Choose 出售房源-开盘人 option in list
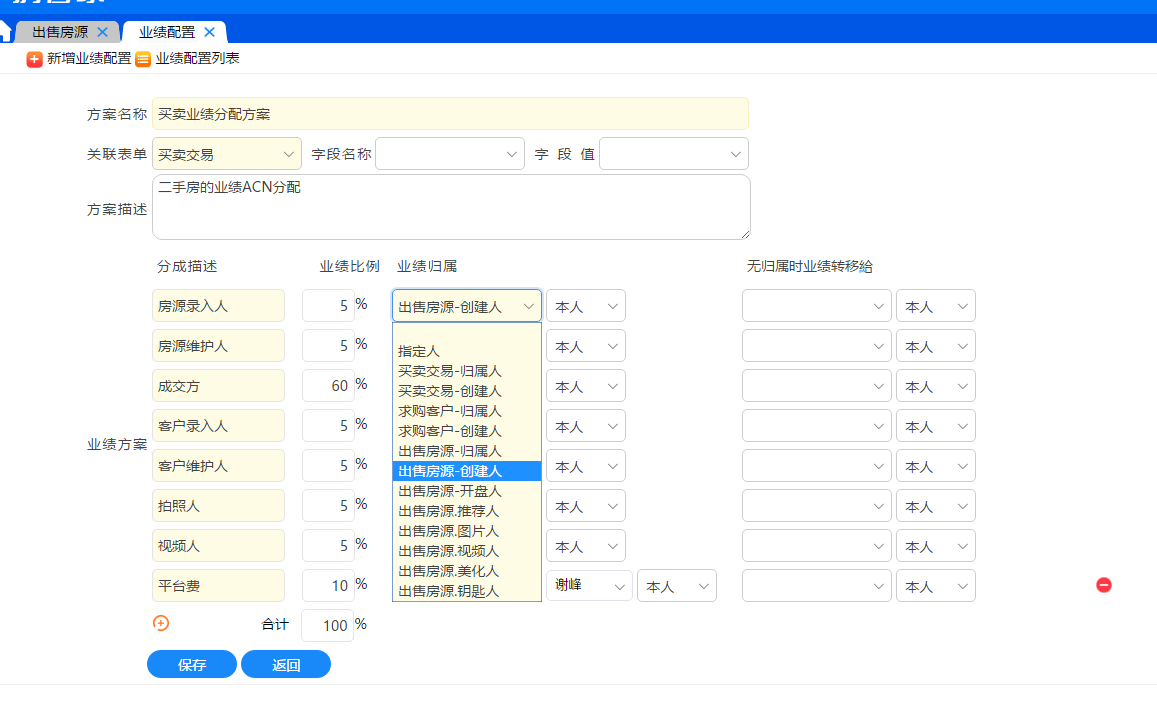The image size is (1157, 710). click(x=449, y=491)
